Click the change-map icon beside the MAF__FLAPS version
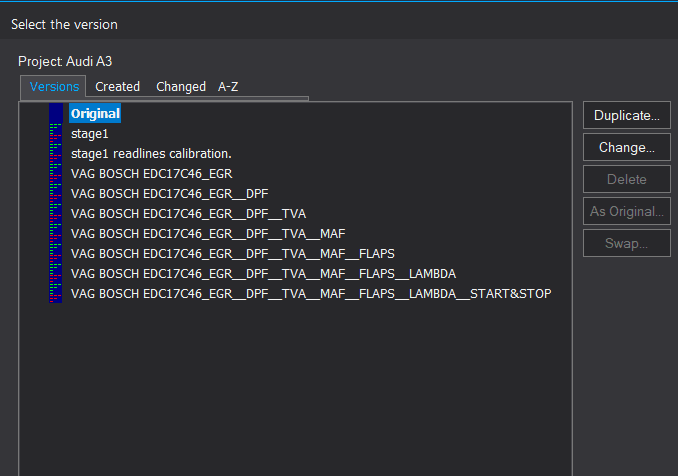This screenshot has height=476, width=678. click(56, 253)
